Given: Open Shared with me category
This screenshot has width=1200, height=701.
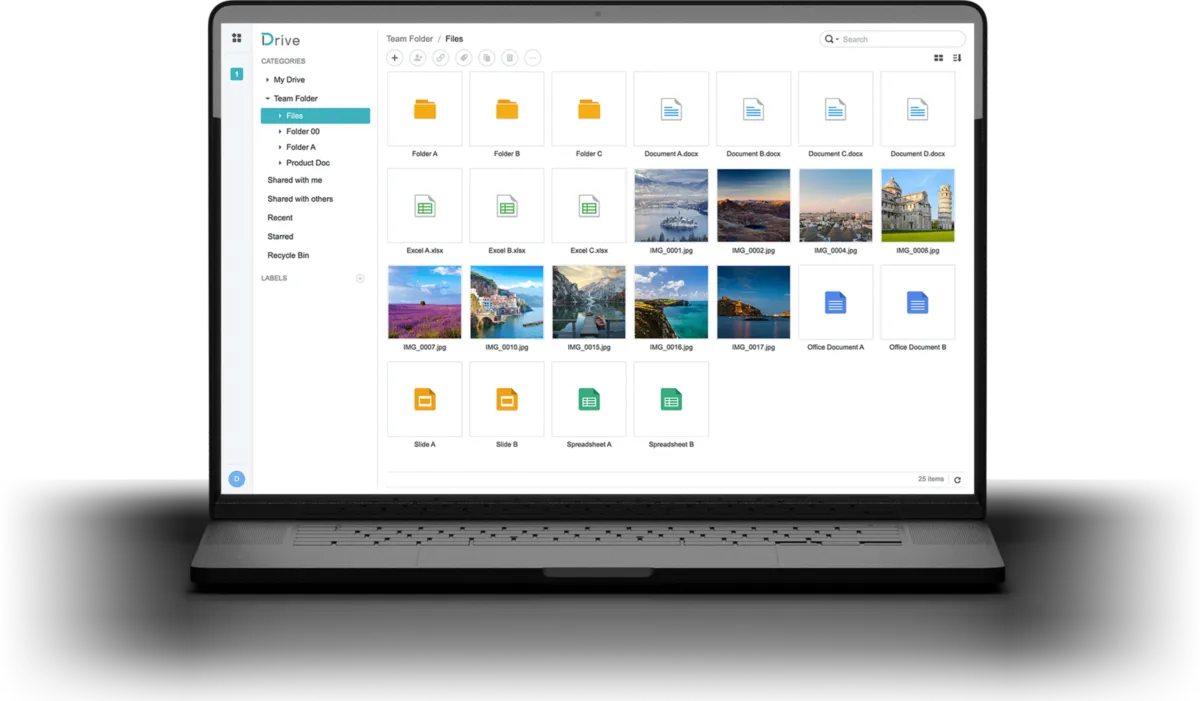Looking at the screenshot, I should click(295, 180).
